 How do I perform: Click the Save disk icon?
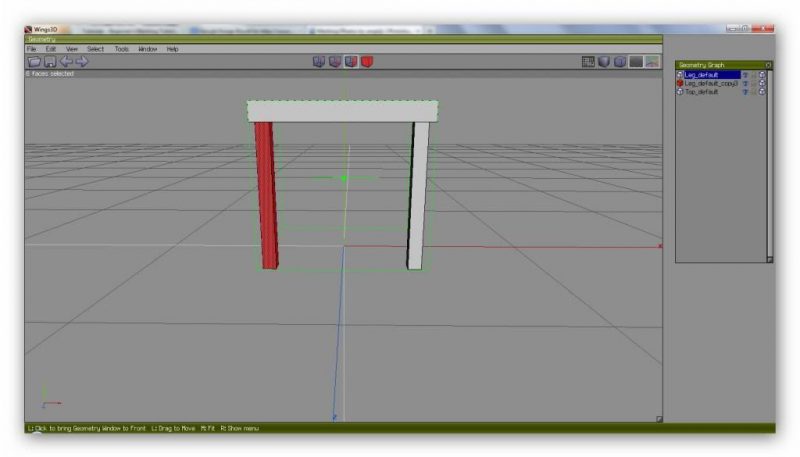pyautogui.click(x=50, y=62)
